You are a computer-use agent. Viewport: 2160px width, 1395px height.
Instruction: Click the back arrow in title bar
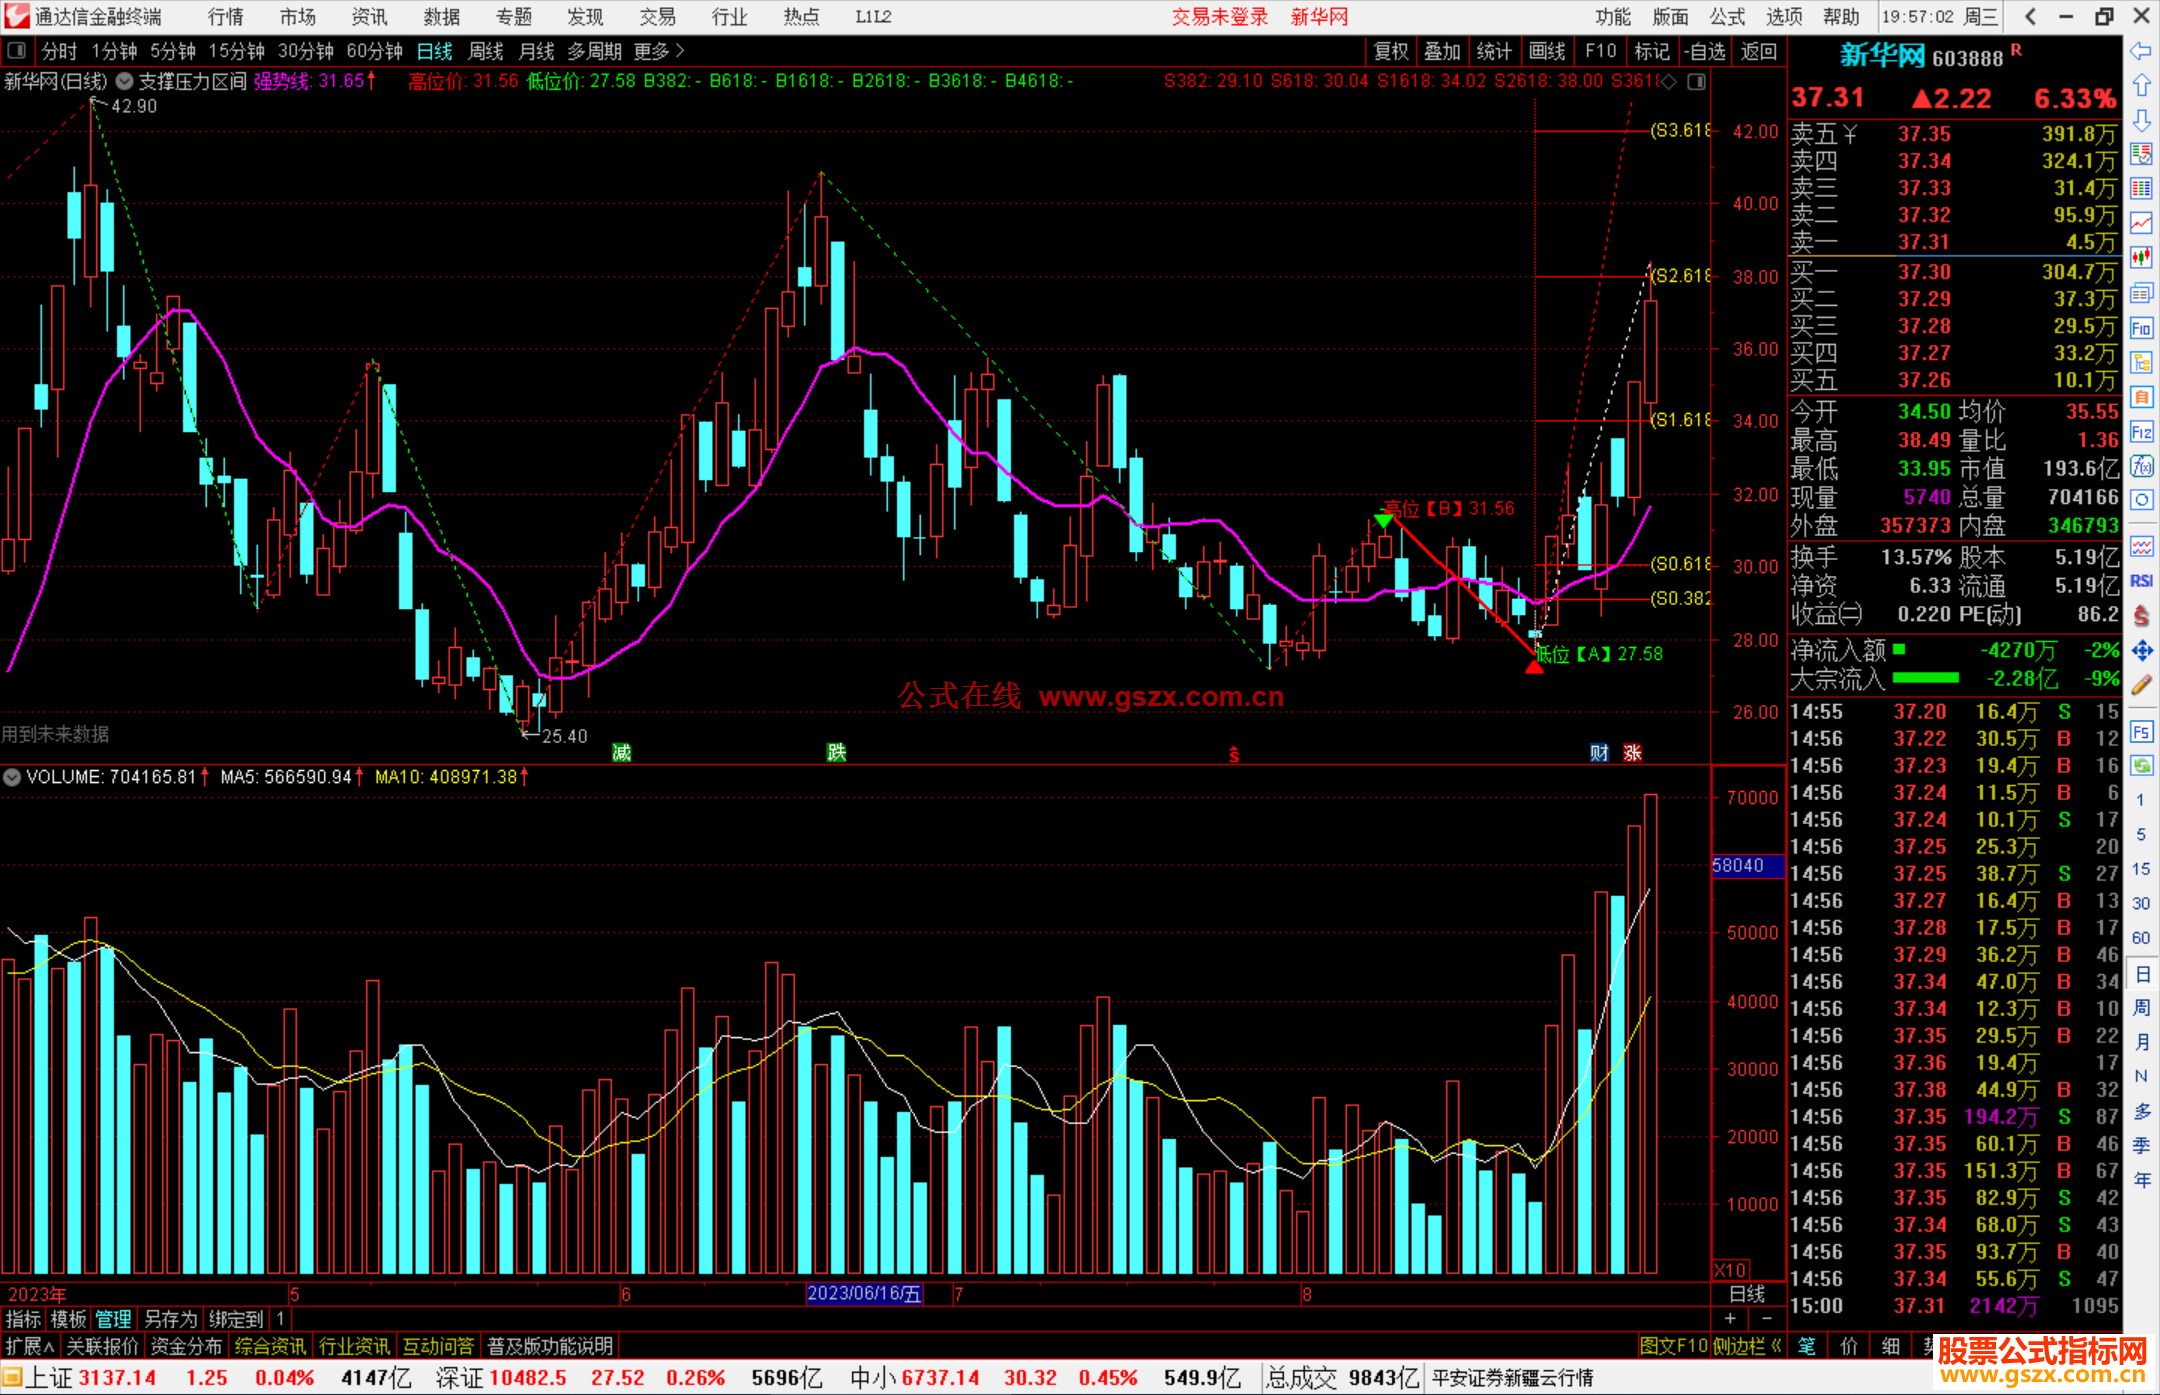pos(2030,16)
